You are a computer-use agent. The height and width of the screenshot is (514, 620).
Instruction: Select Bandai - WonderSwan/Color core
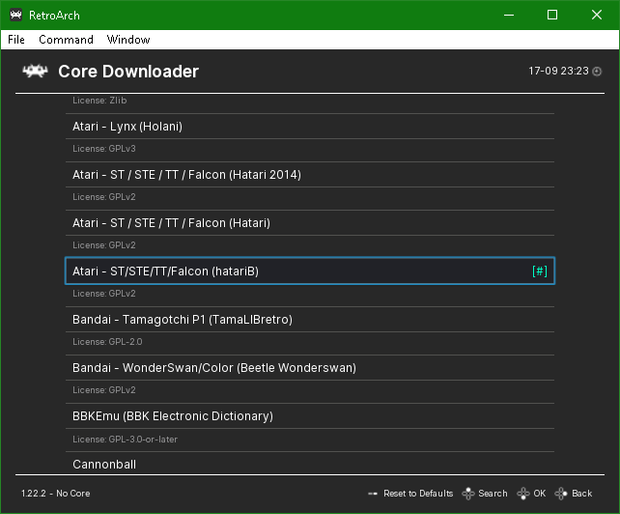click(x=310, y=368)
